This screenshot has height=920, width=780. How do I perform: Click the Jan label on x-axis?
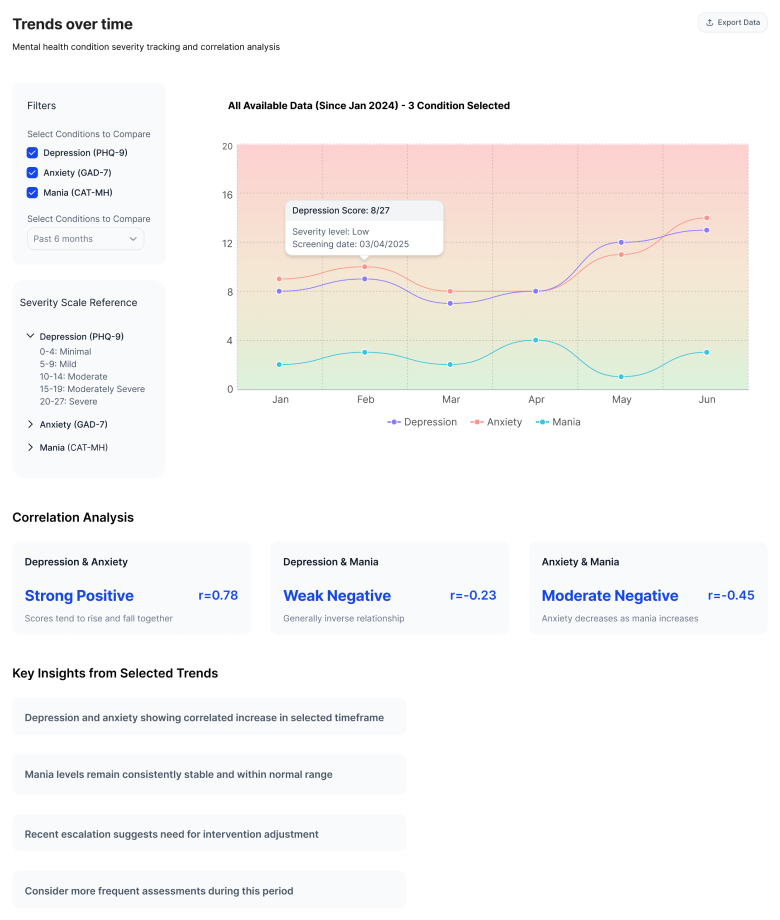pyautogui.click(x=280, y=399)
